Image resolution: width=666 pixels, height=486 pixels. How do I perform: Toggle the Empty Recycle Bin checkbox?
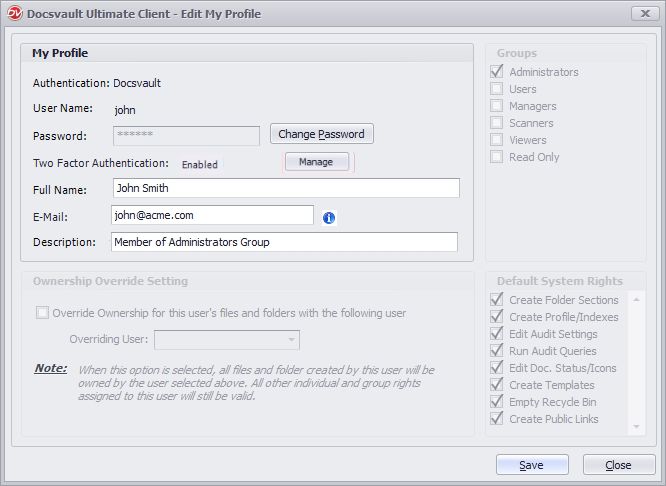coord(497,402)
